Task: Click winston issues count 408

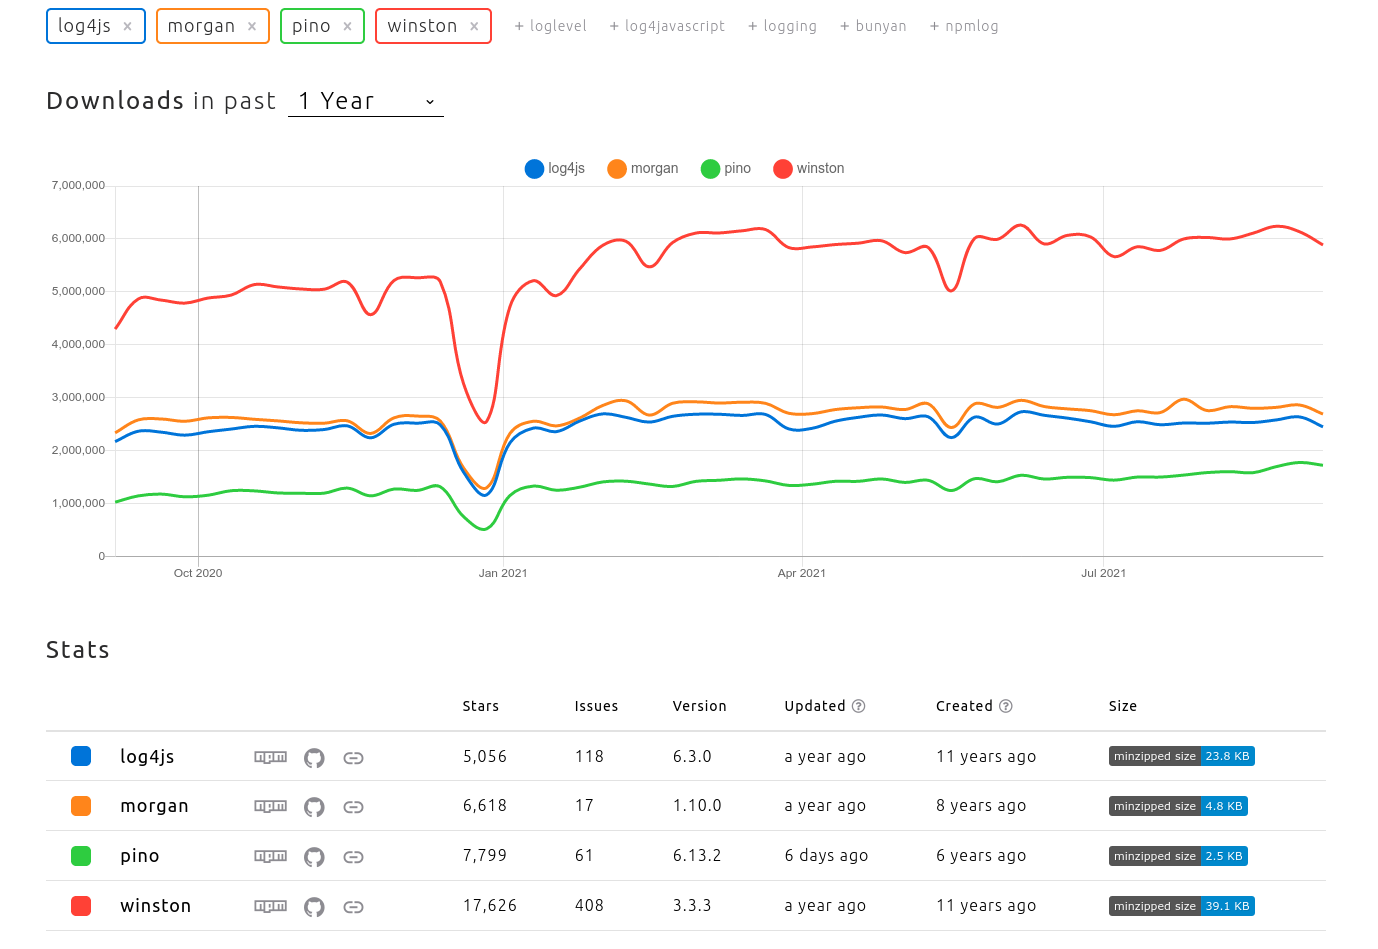Action: [x=589, y=906]
